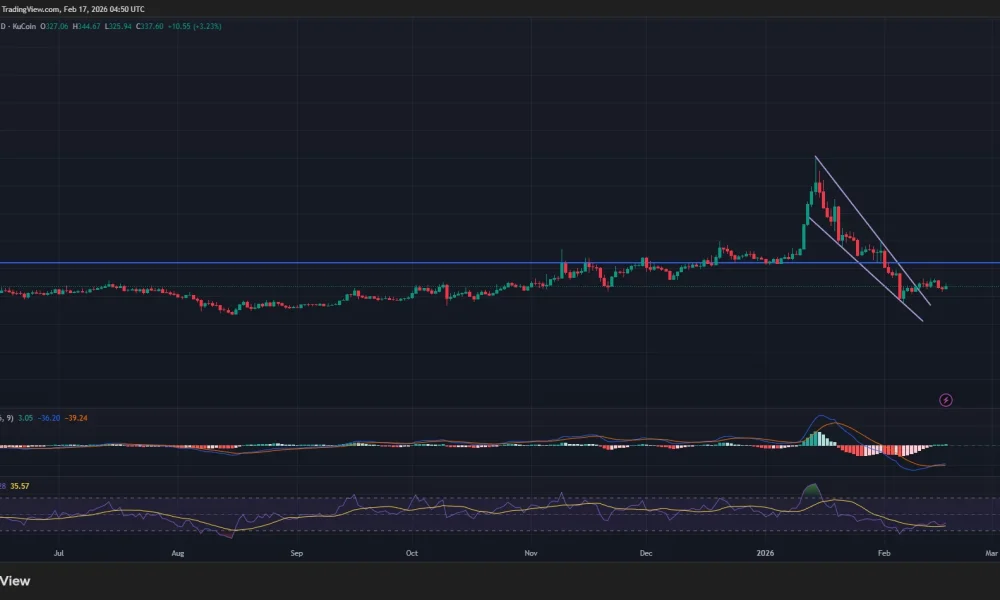Select the 2026 marker on the time axis
This screenshot has height=600, width=1000.
(767, 552)
